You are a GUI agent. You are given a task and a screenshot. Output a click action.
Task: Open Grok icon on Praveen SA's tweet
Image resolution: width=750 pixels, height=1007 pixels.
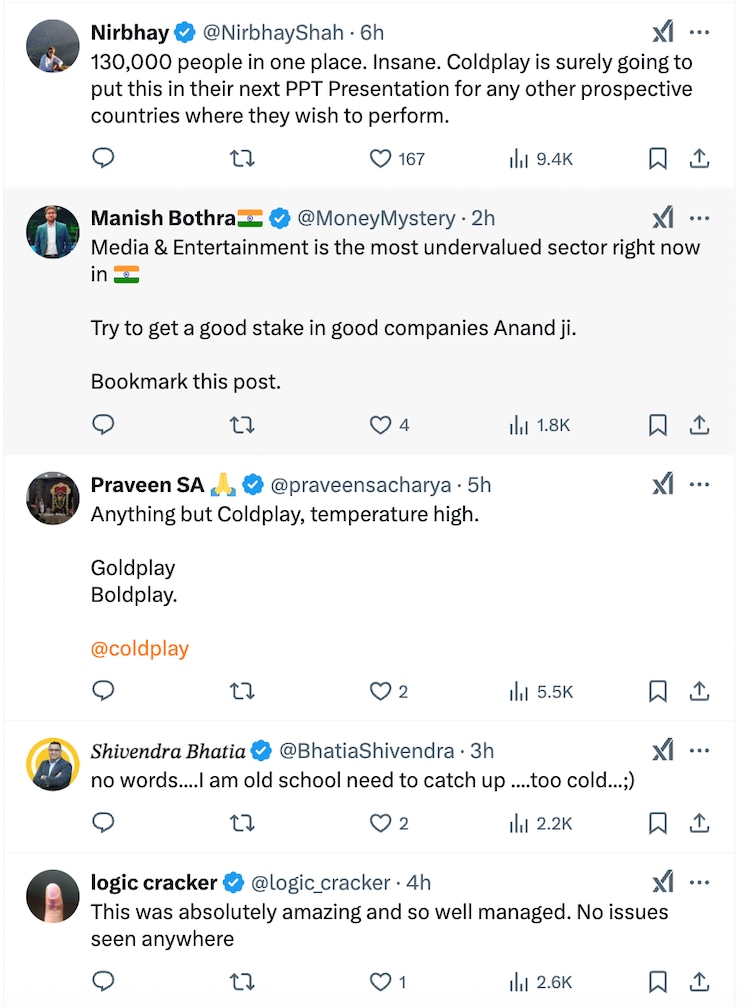[x=662, y=485]
